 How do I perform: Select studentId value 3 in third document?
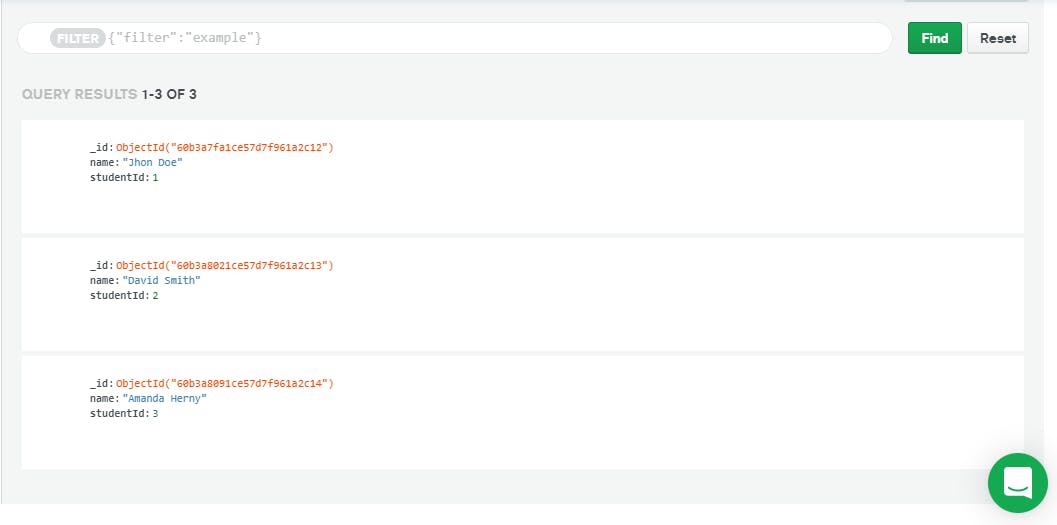(155, 414)
